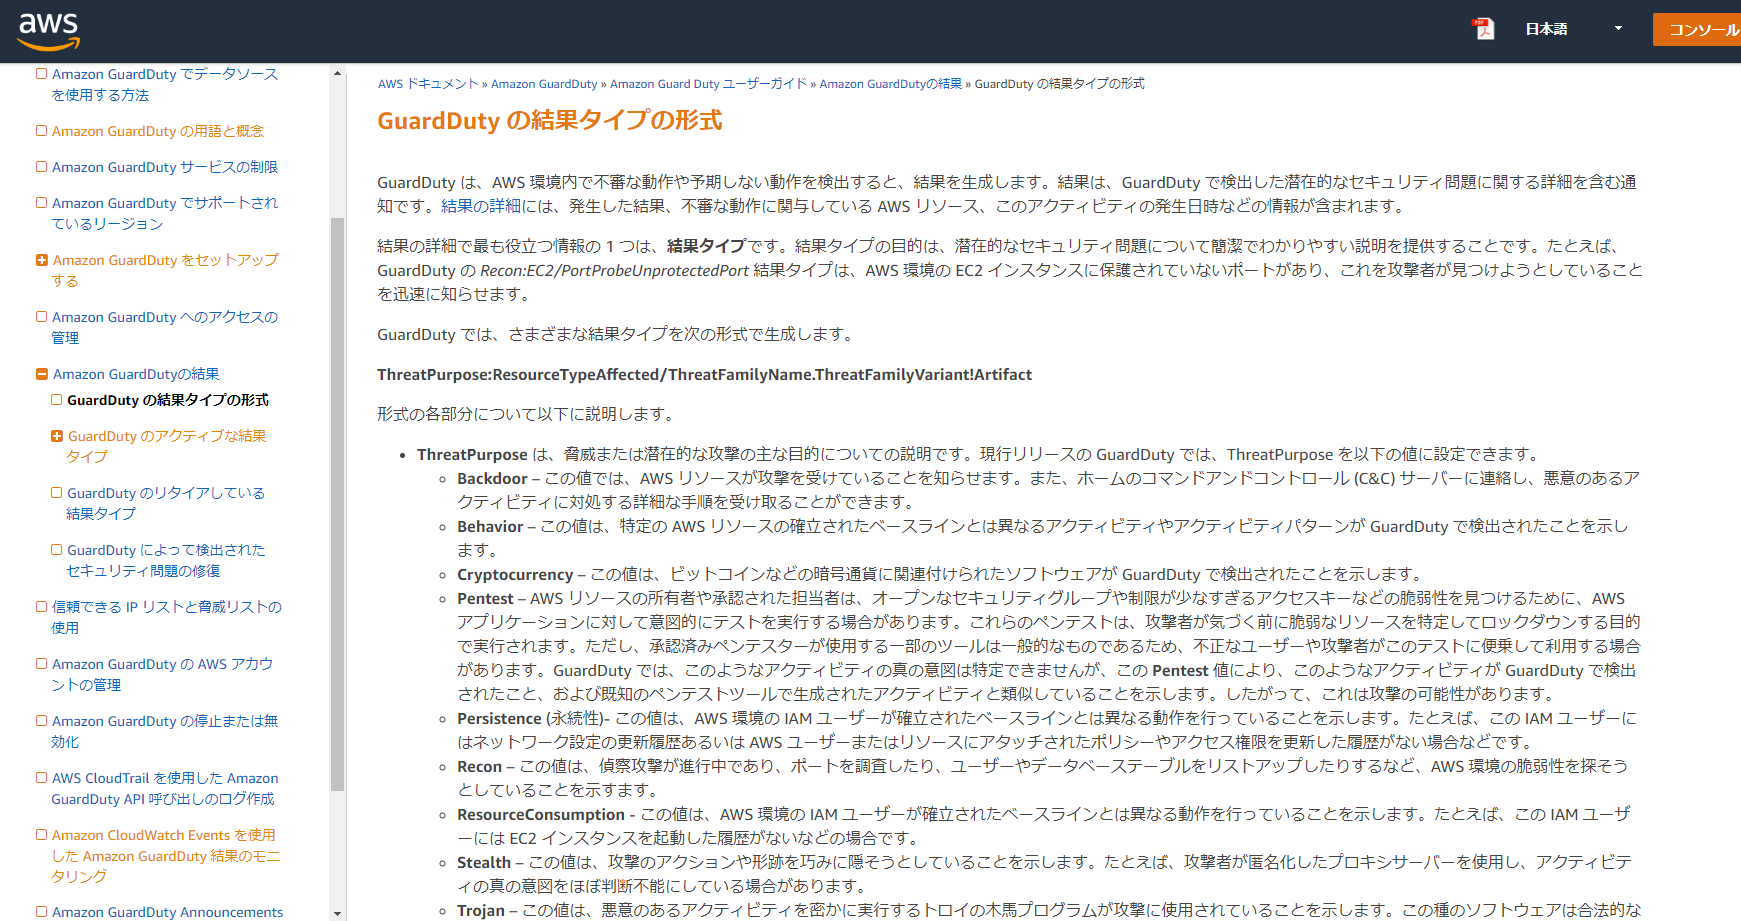
Task: Click the page icon beside 'AWS CloudTrail を使用した Amazon GuardDuty API'
Action: [42, 778]
